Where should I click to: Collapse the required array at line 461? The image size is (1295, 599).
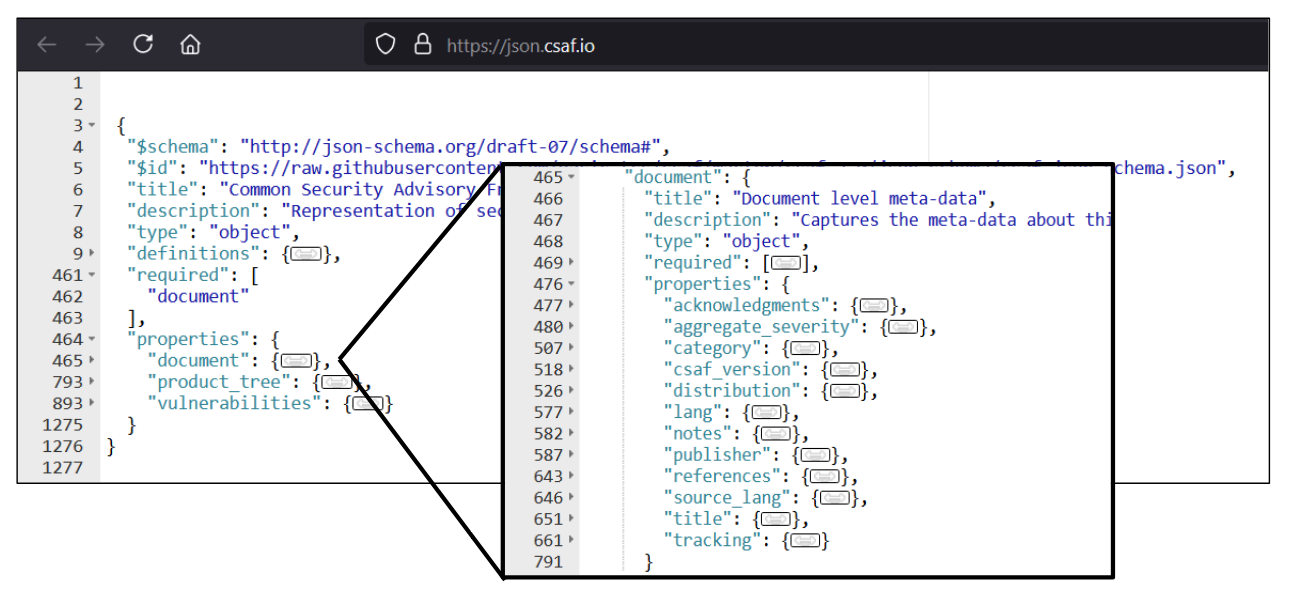coord(91,274)
